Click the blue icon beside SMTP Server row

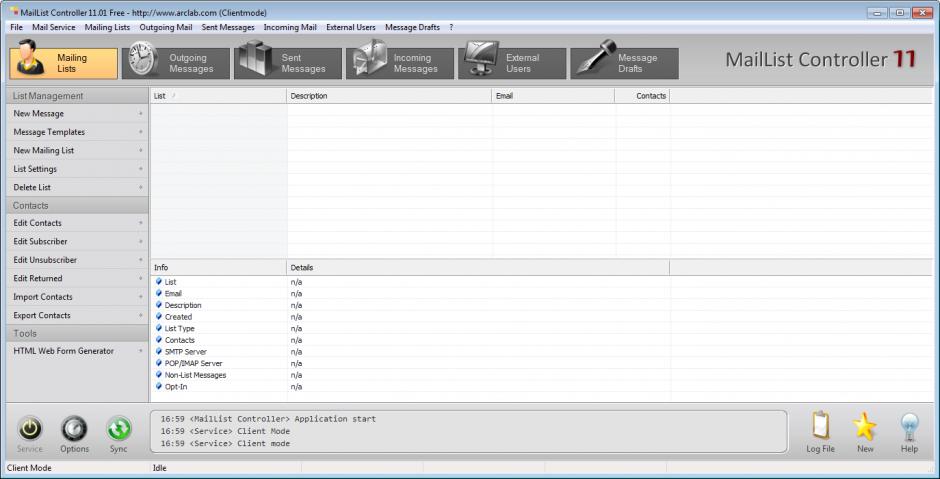pyautogui.click(x=159, y=351)
